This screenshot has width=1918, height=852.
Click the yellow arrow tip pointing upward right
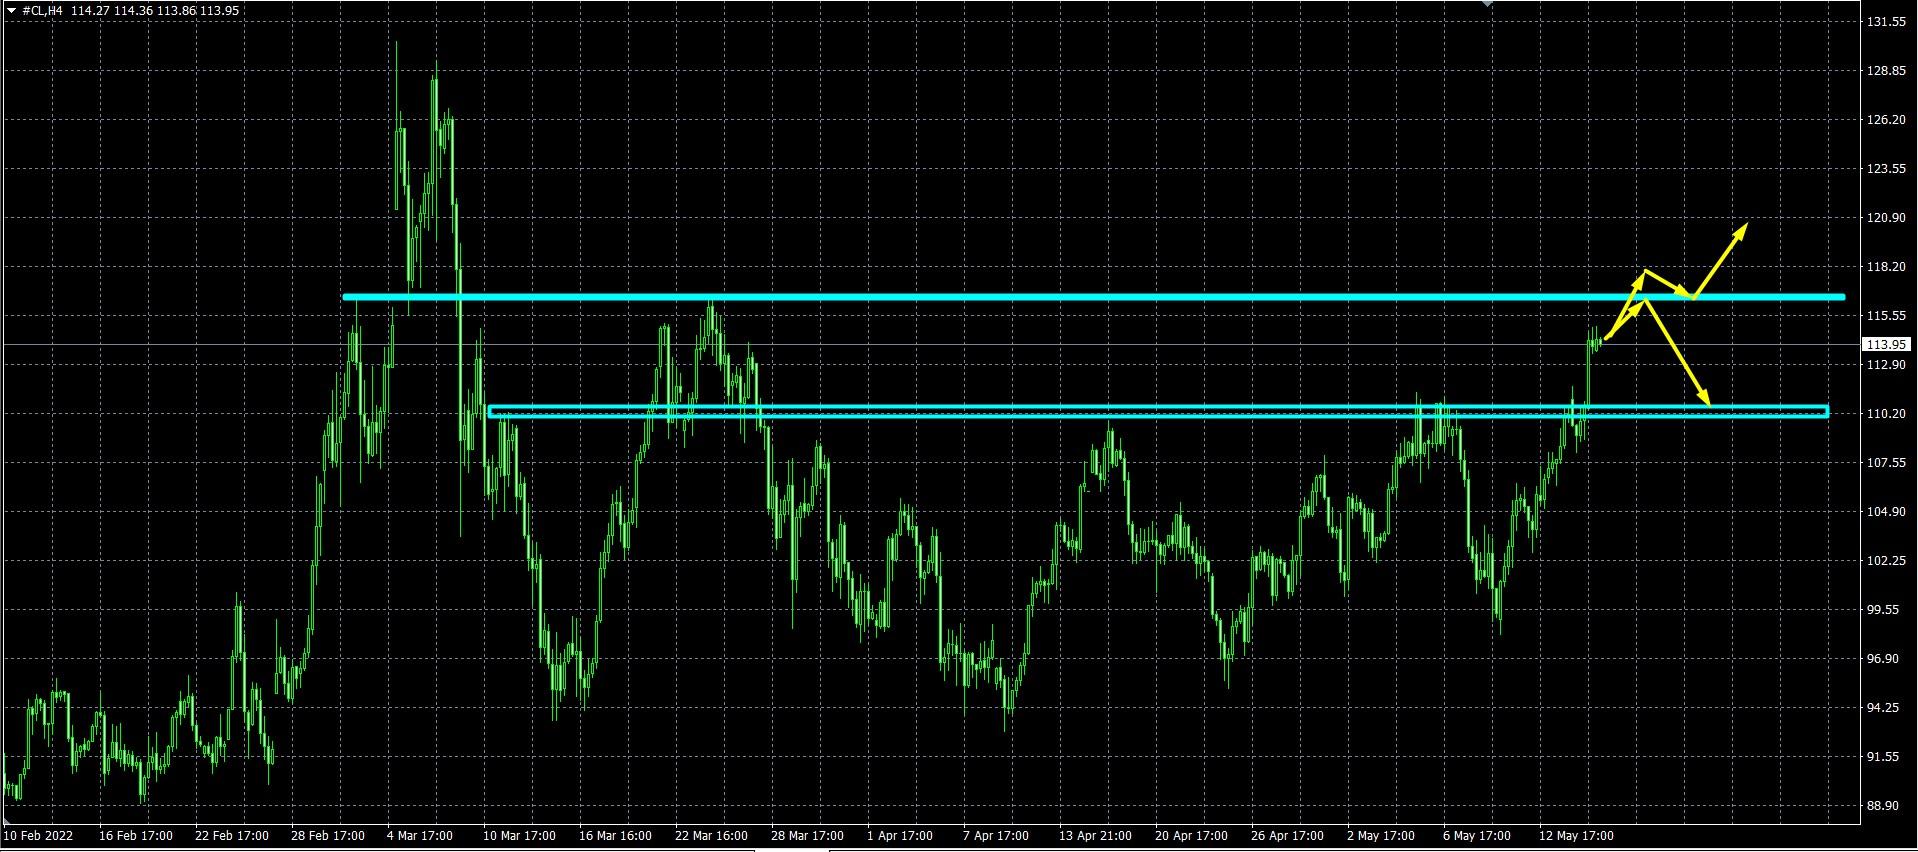(1745, 225)
